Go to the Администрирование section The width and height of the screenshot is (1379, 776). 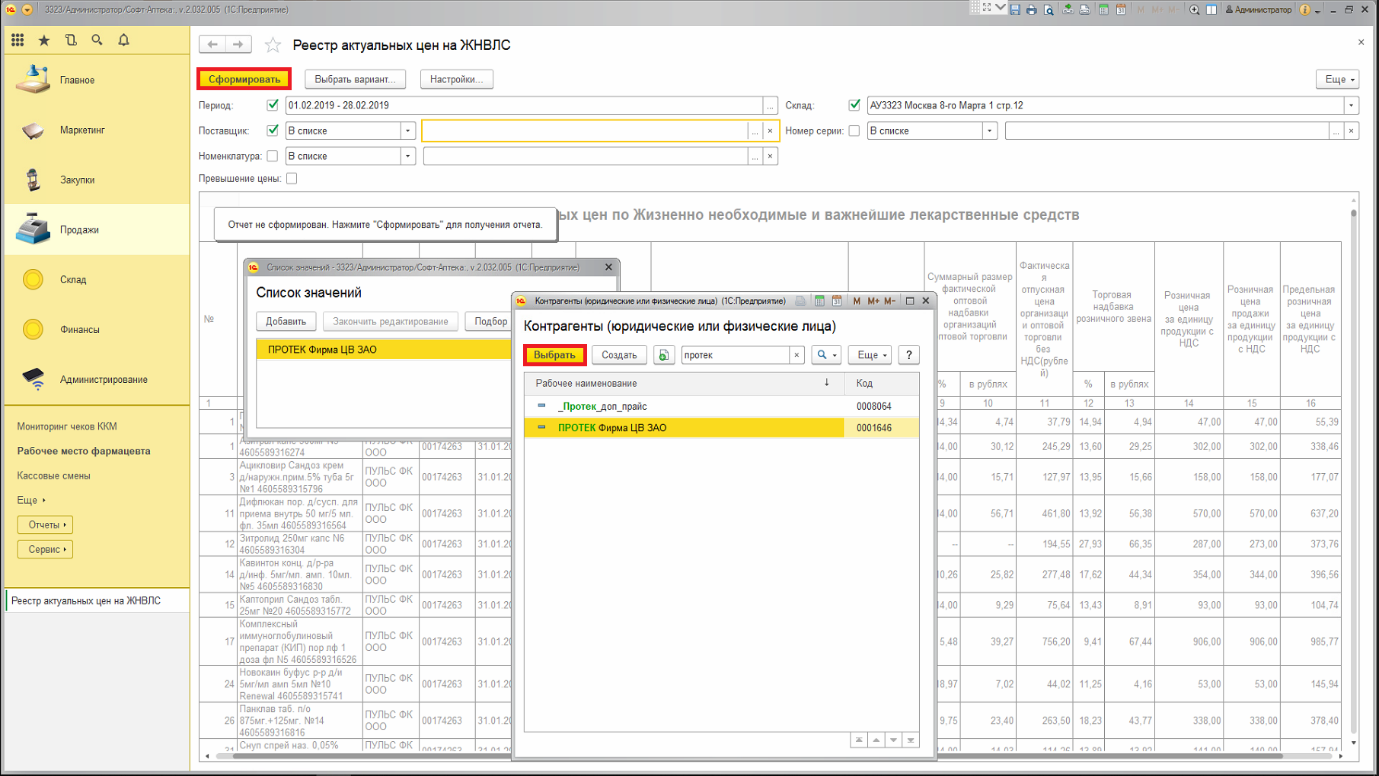click(103, 380)
